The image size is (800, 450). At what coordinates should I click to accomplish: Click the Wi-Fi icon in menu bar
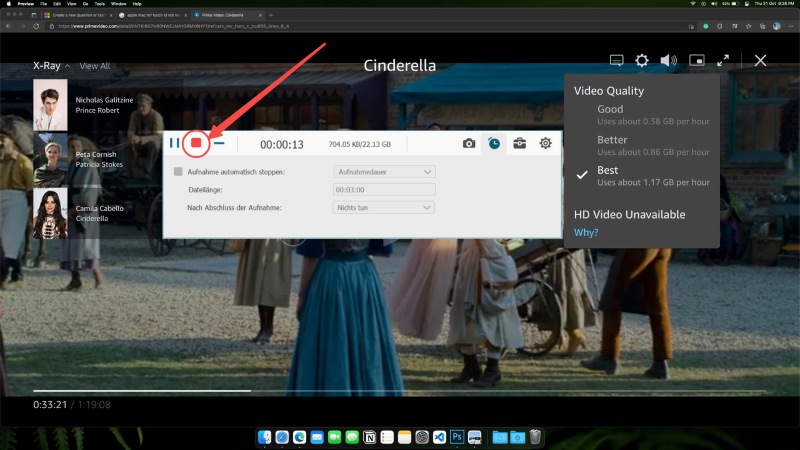pyautogui.click(x=692, y=4)
